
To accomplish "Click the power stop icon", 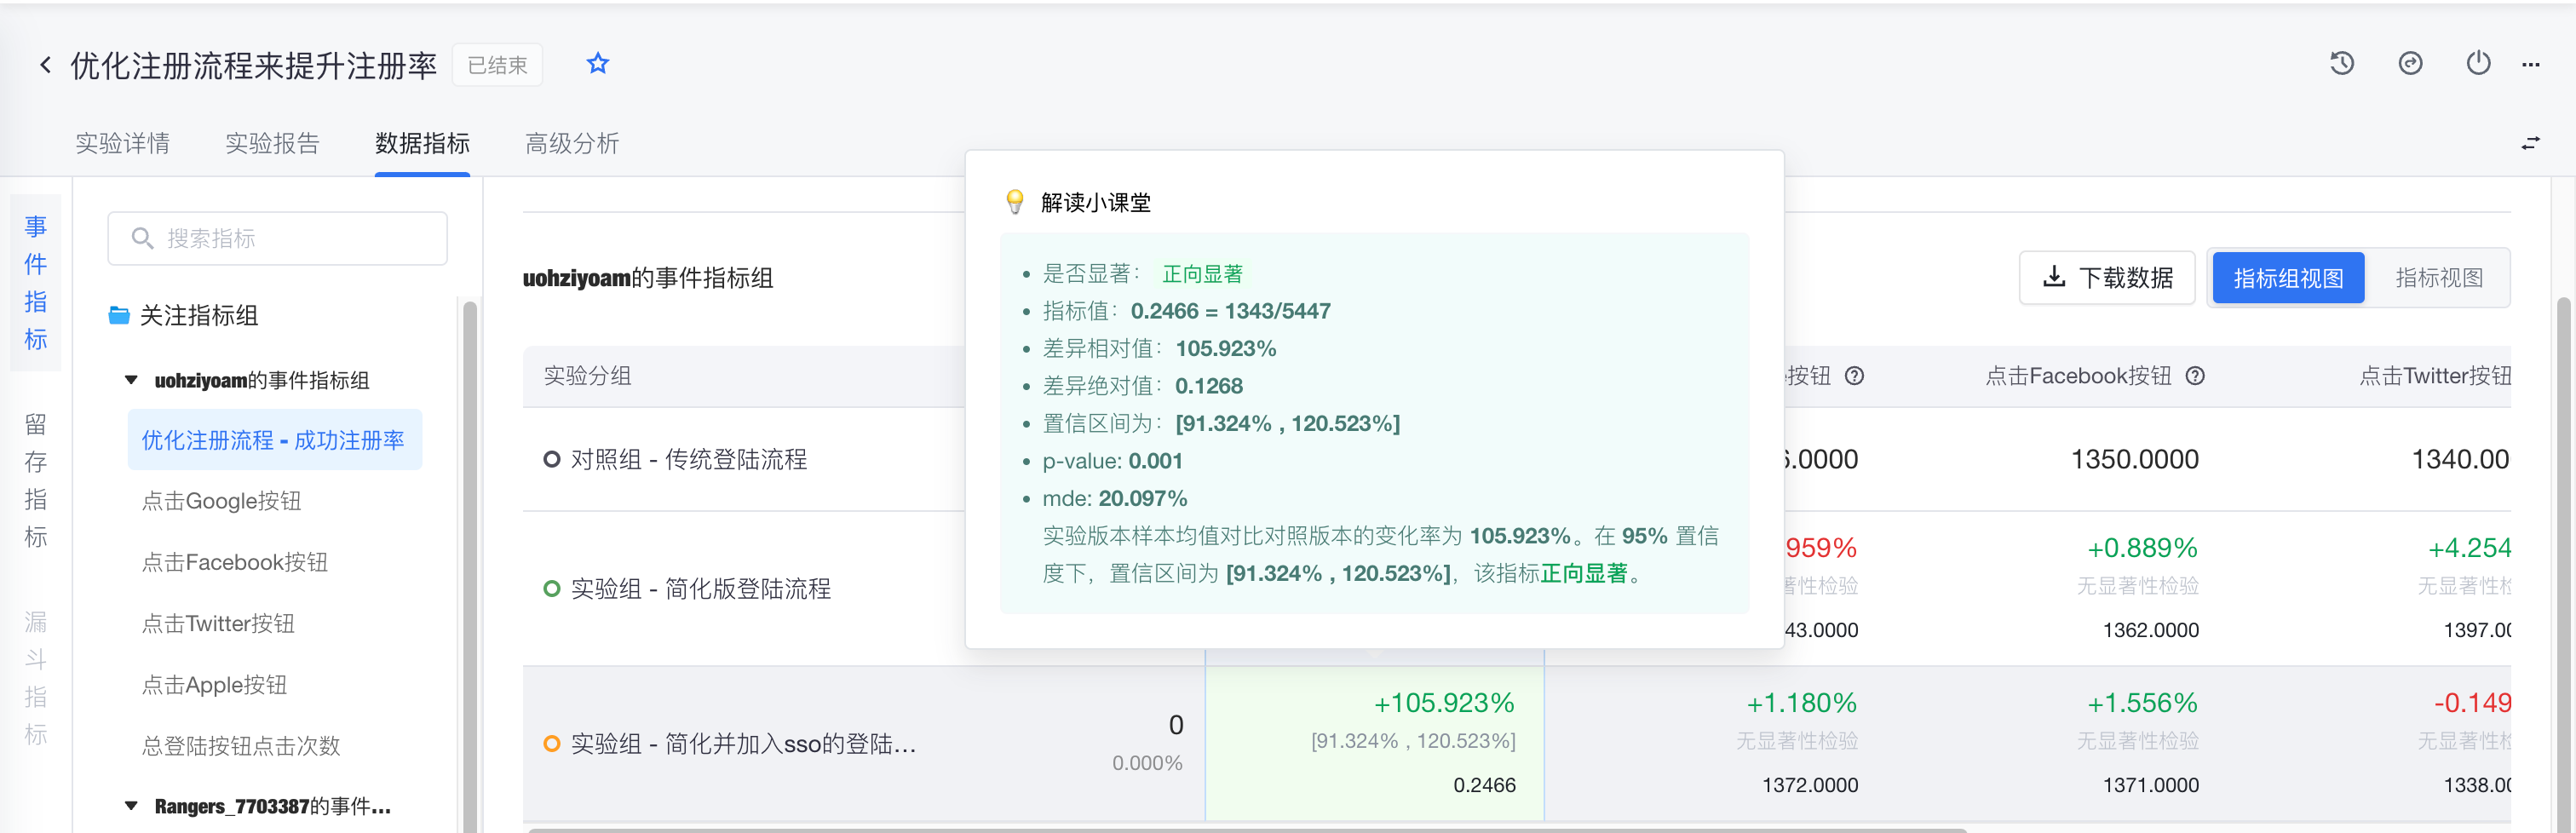I will coord(2478,64).
